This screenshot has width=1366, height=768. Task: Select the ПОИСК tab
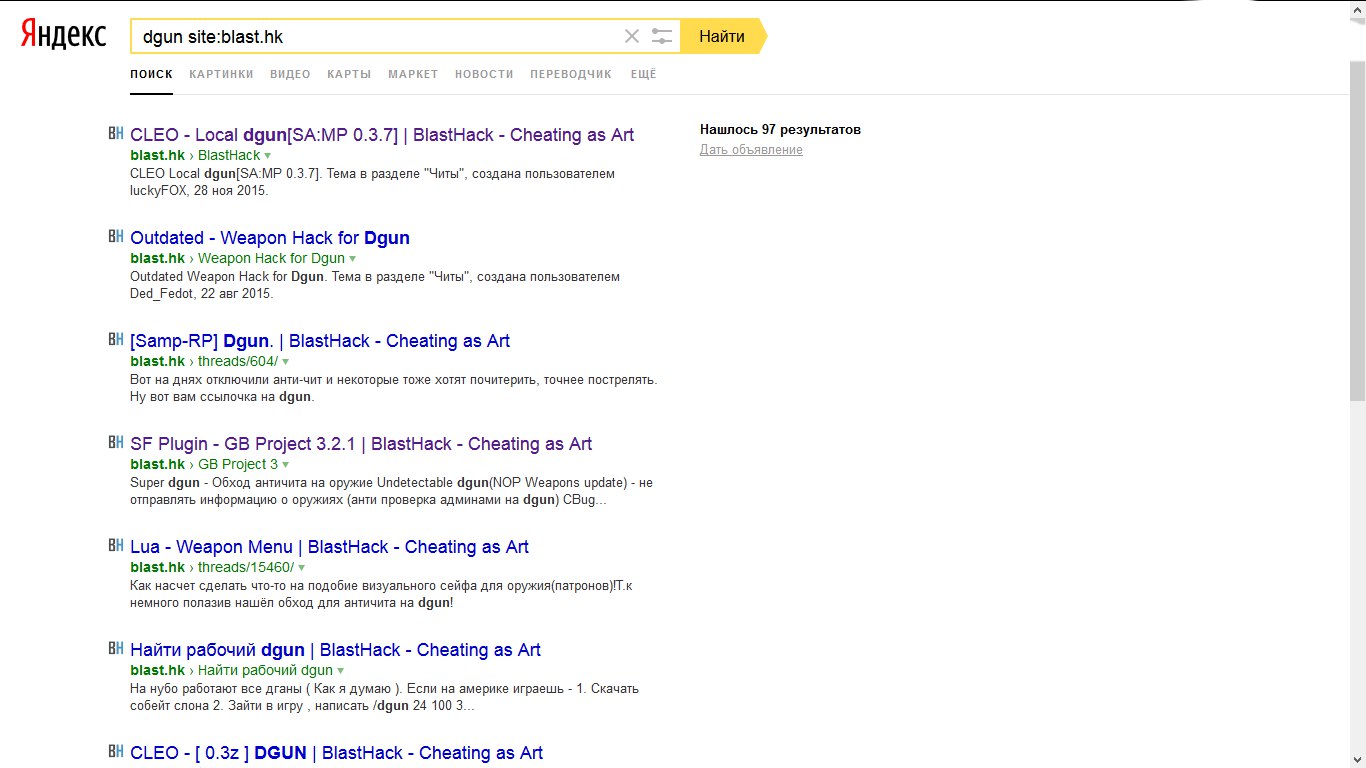151,74
